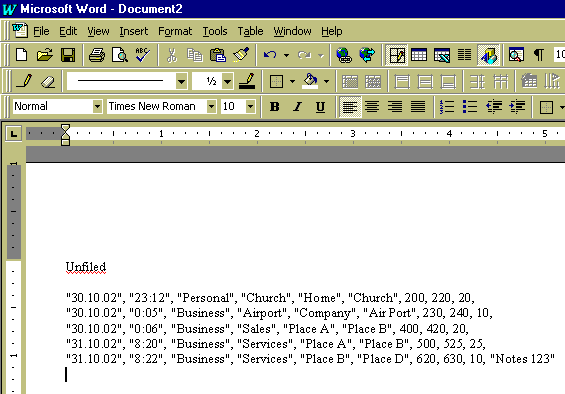Screen dimensions: 565x394
Task: Click the Insert Table icon
Action: coord(419,55)
